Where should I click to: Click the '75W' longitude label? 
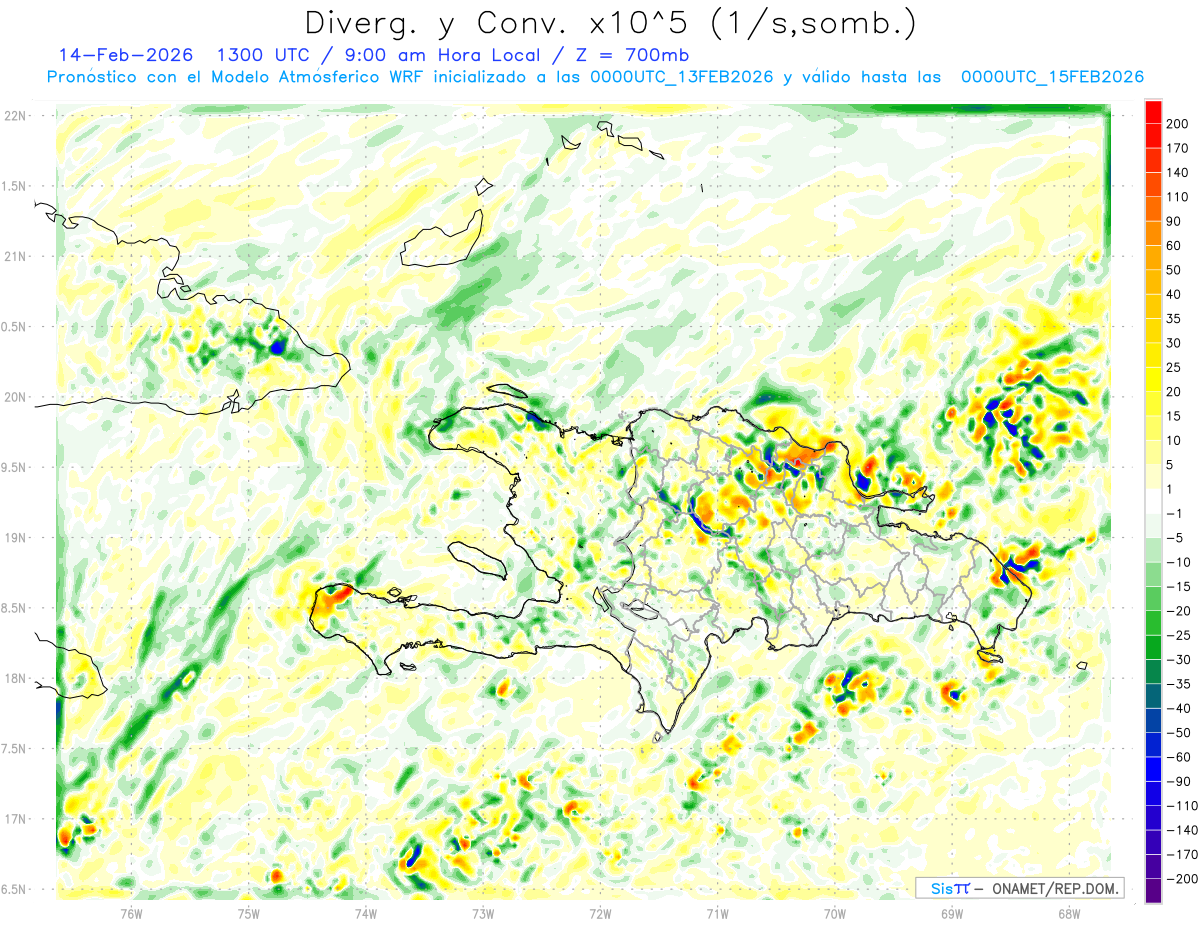[248, 914]
